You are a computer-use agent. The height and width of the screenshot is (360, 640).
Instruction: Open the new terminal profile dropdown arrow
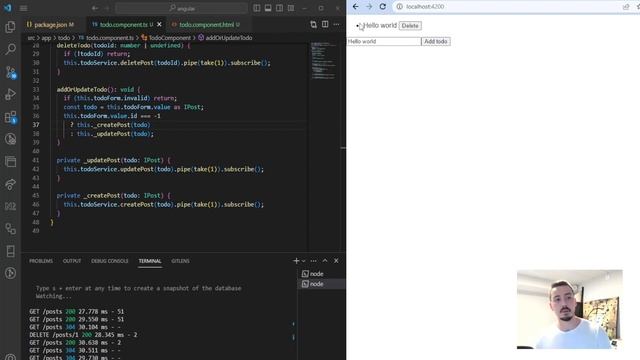coord(303,261)
